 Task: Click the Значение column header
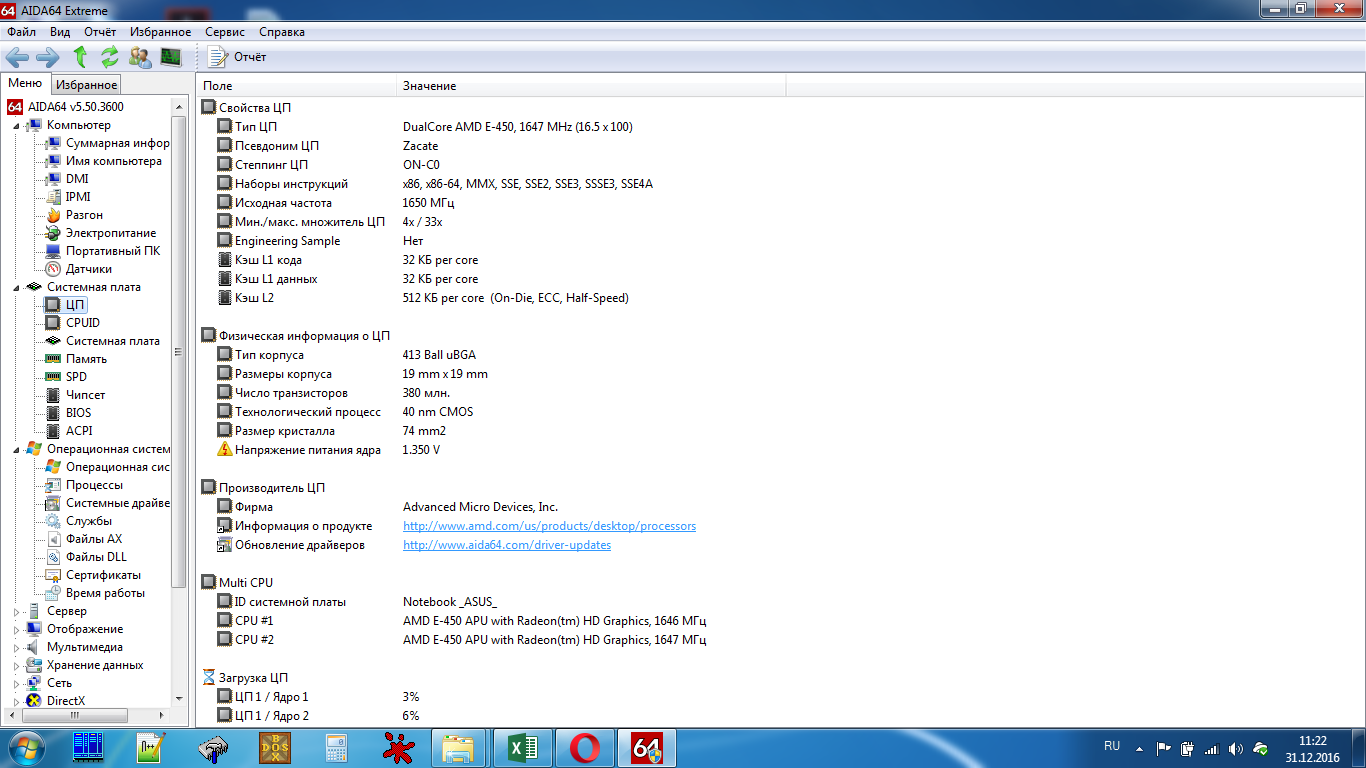pyautogui.click(x=429, y=86)
